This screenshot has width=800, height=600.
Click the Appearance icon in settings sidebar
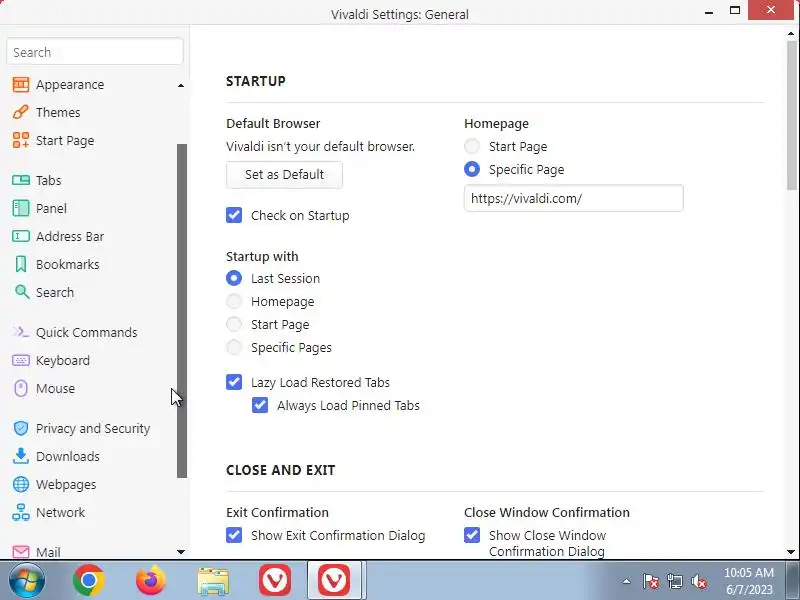click(x=20, y=84)
